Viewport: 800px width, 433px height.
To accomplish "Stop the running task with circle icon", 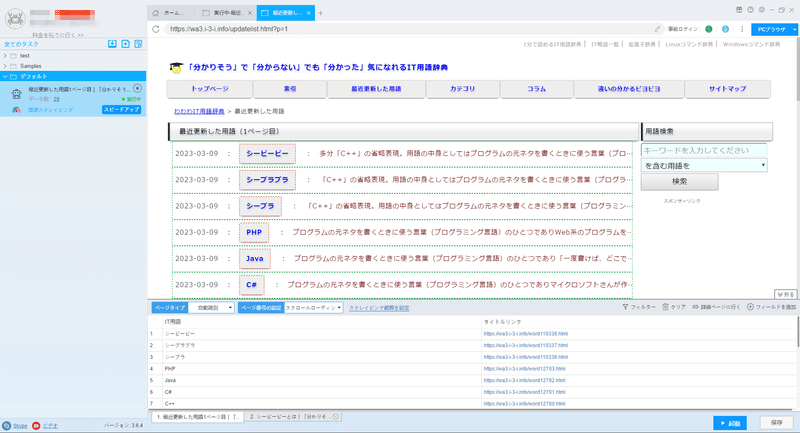I will click(x=137, y=89).
